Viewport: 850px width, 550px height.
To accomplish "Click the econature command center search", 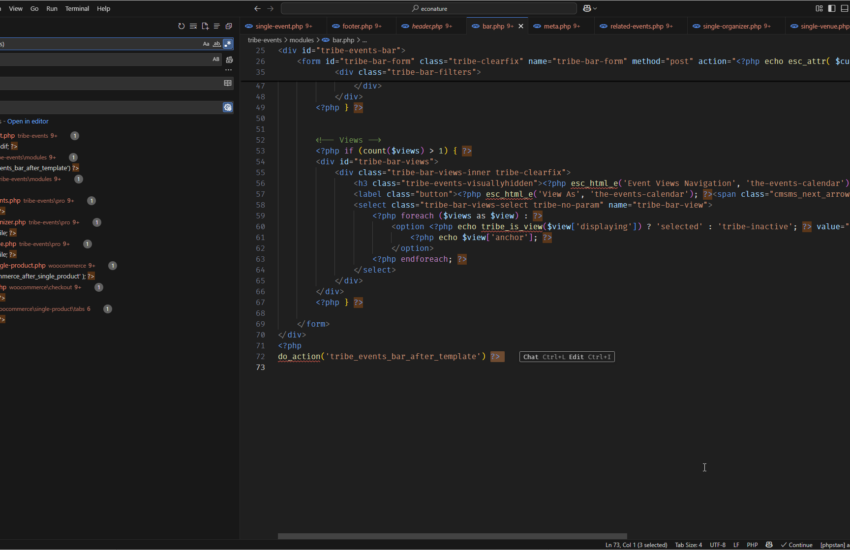I will 429,9.
